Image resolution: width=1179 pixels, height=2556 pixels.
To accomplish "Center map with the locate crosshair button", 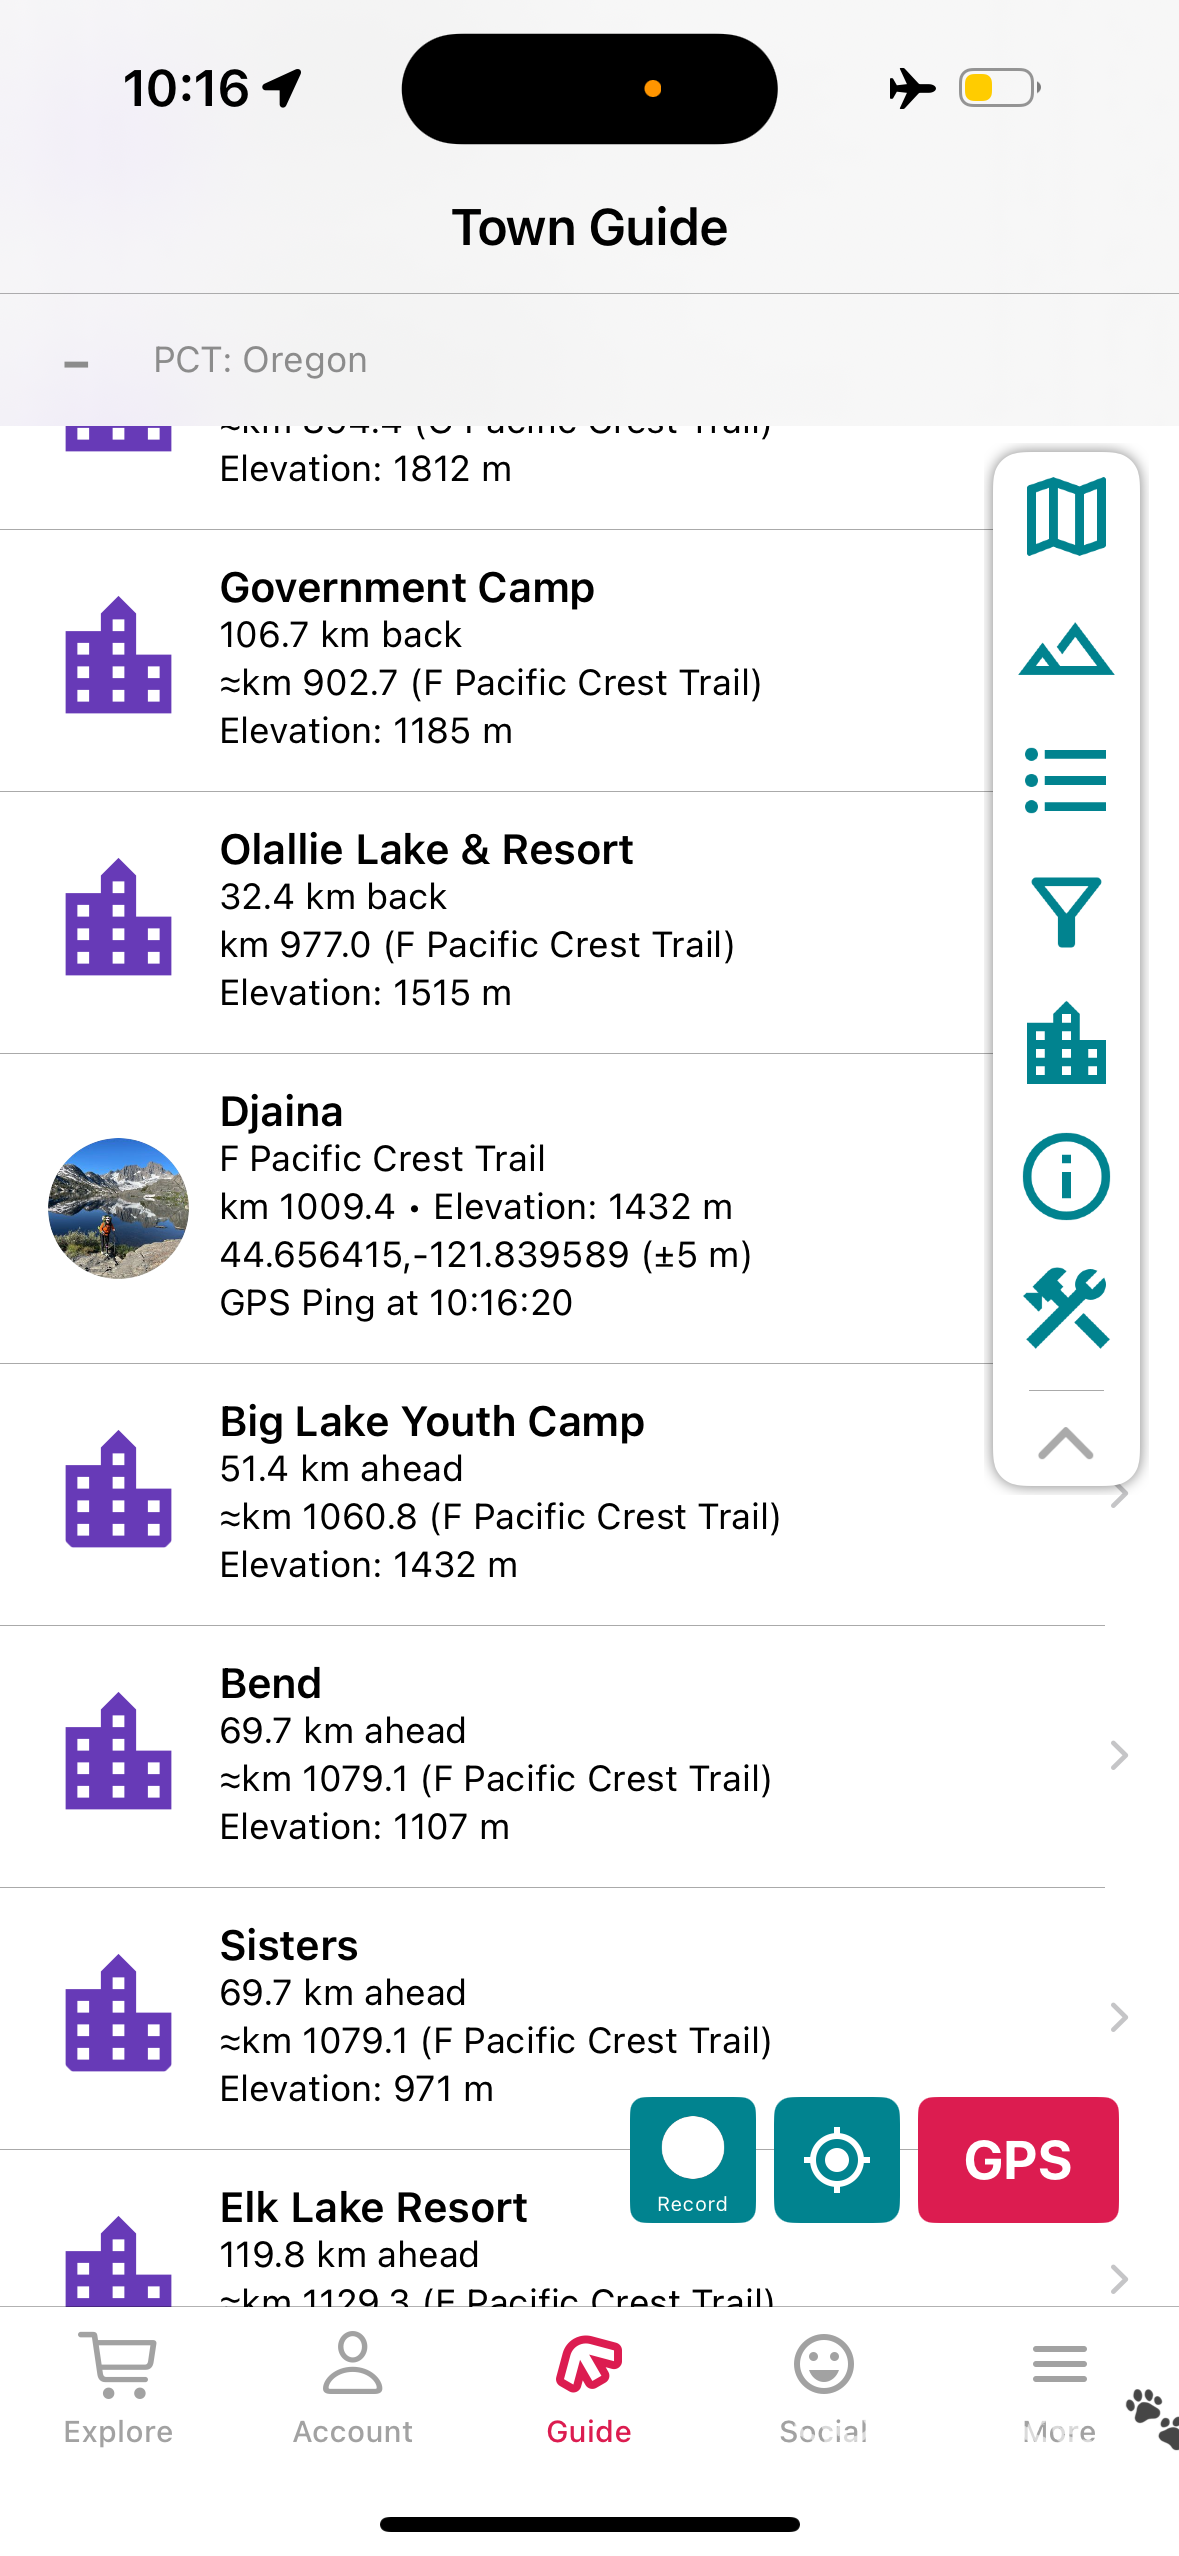I will pyautogui.click(x=836, y=2159).
